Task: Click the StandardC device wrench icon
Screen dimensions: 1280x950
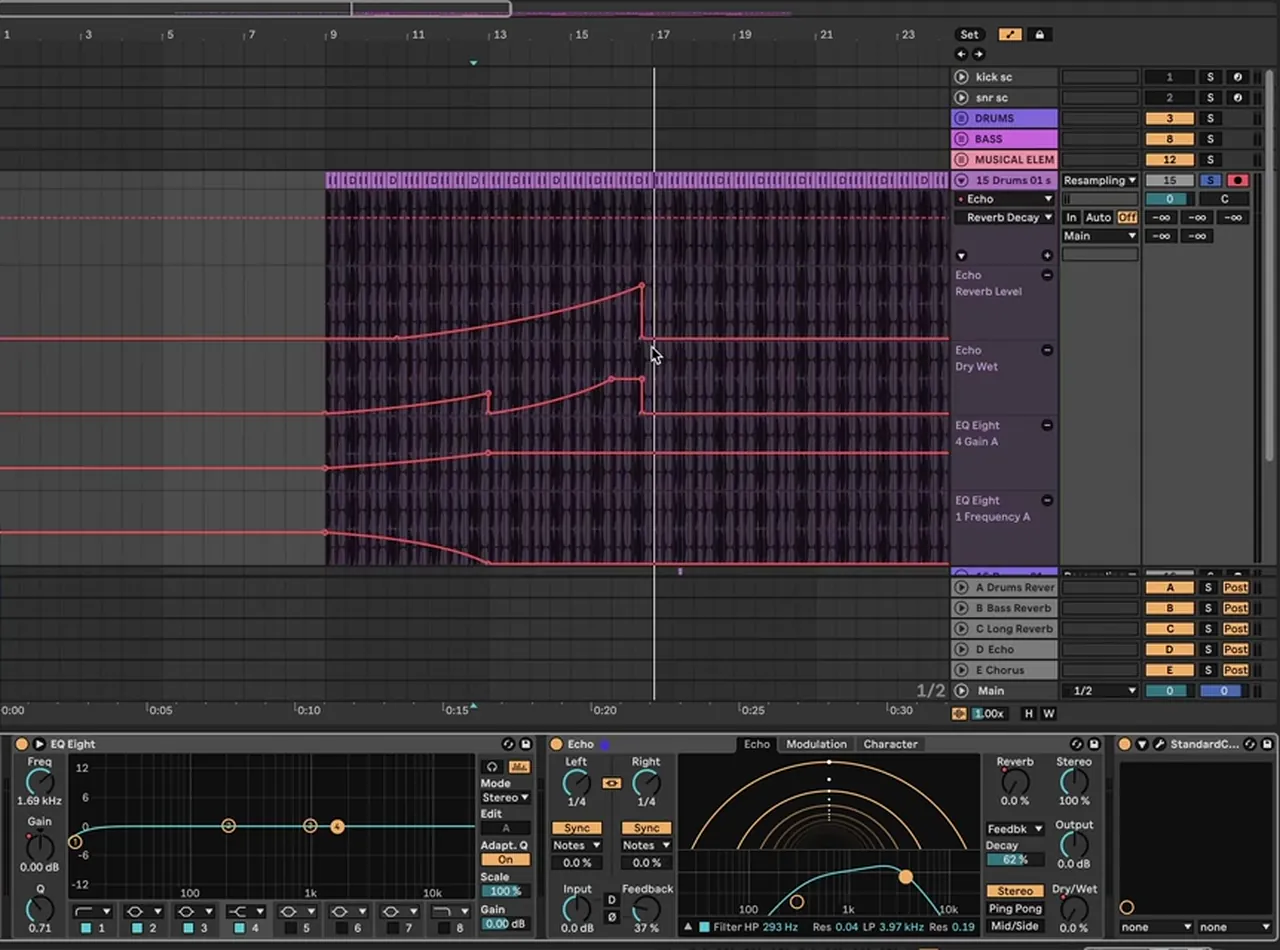Action: [x=1159, y=744]
